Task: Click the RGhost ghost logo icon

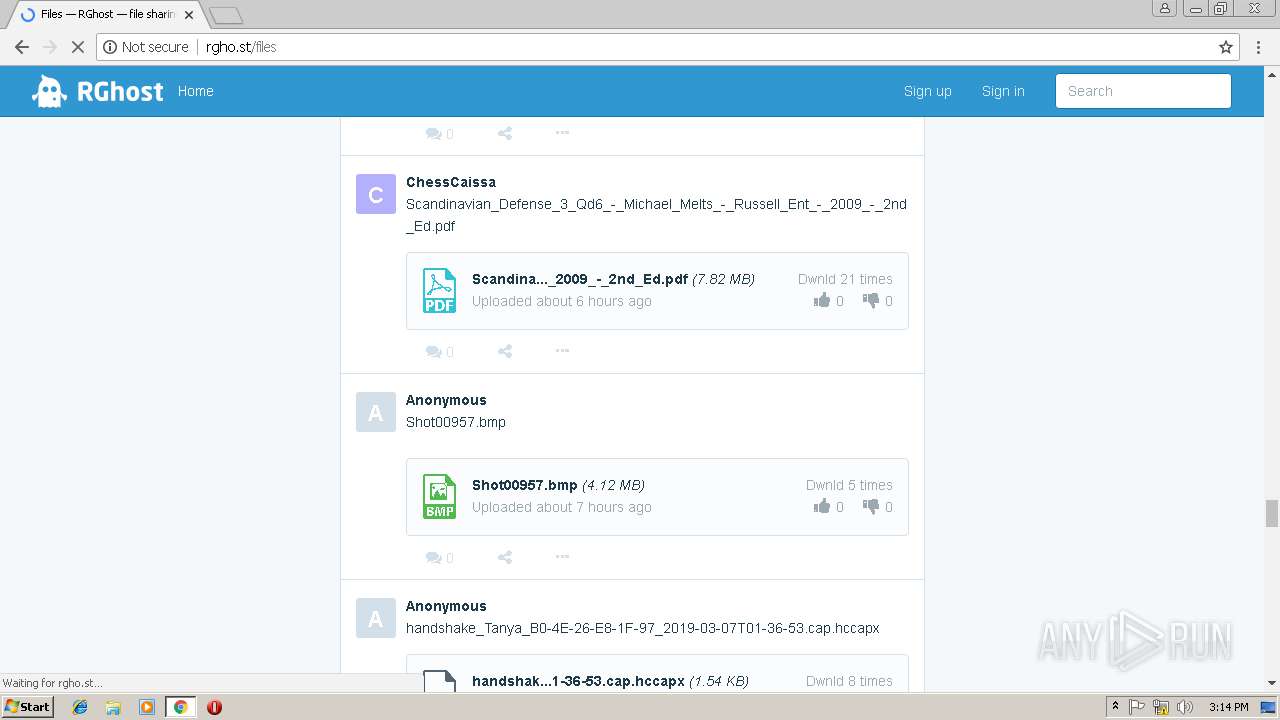Action: tap(49, 91)
